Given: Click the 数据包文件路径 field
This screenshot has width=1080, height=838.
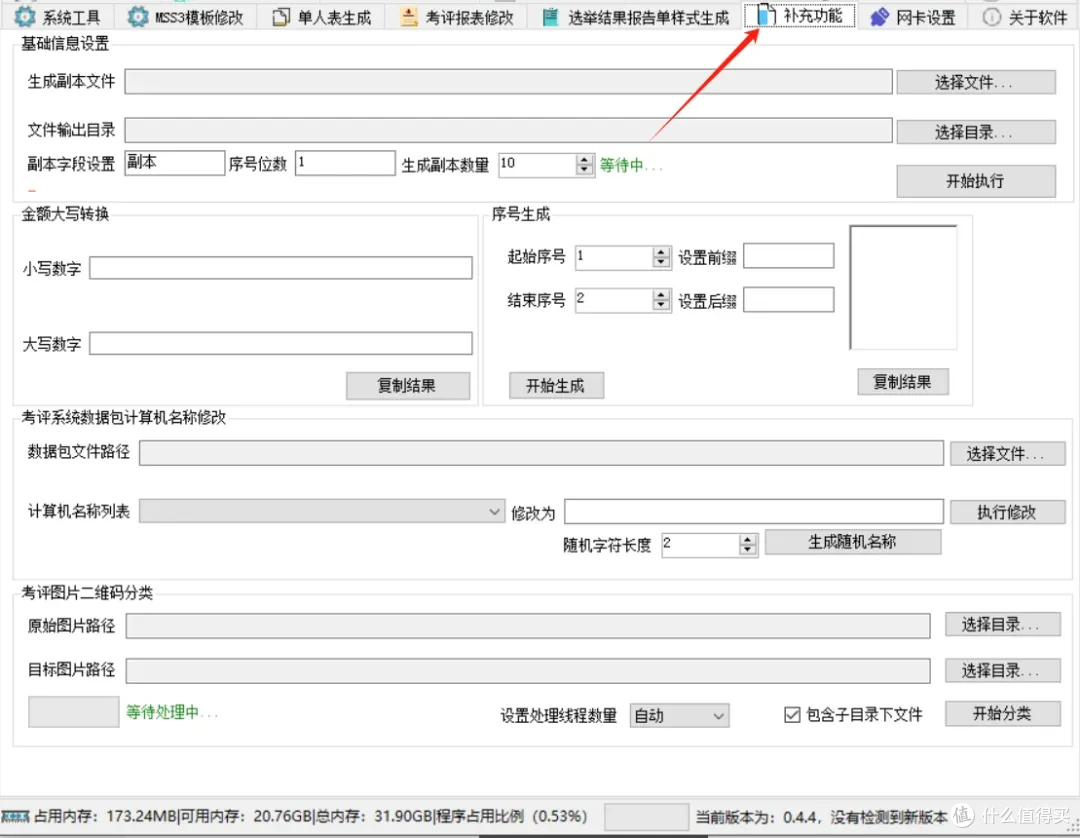Looking at the screenshot, I should [x=541, y=453].
